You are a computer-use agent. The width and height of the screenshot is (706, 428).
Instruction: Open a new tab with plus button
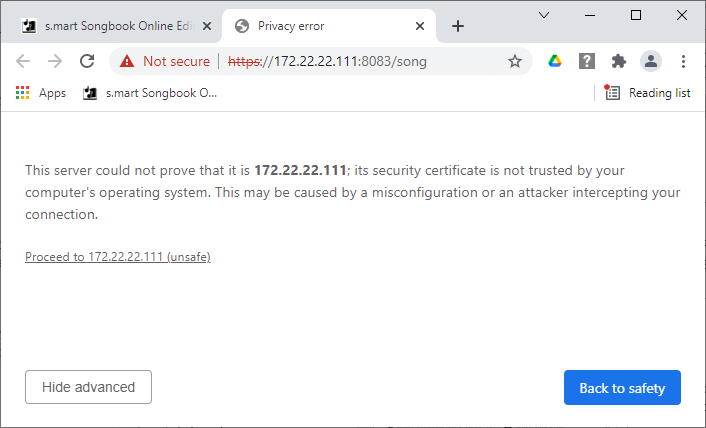click(458, 26)
